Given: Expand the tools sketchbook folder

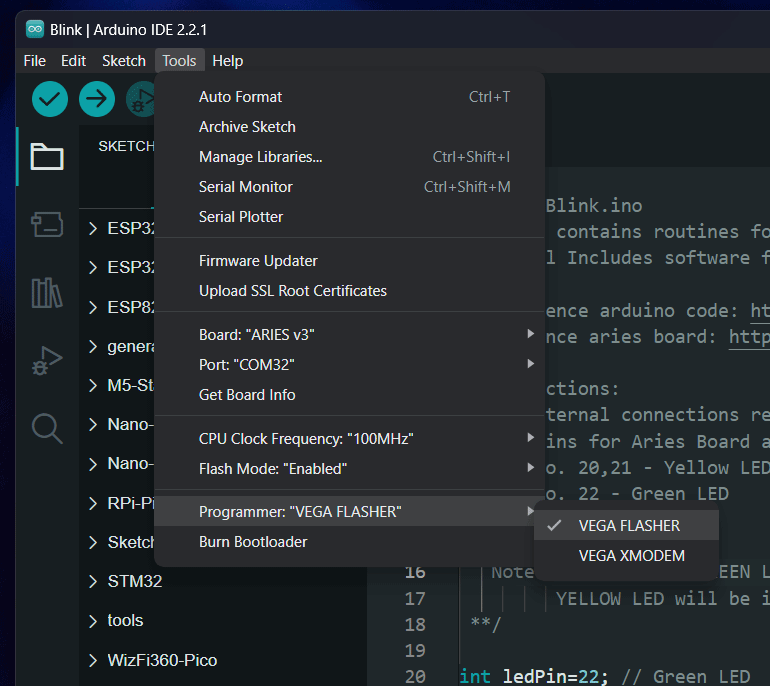Looking at the screenshot, I should [x=93, y=621].
